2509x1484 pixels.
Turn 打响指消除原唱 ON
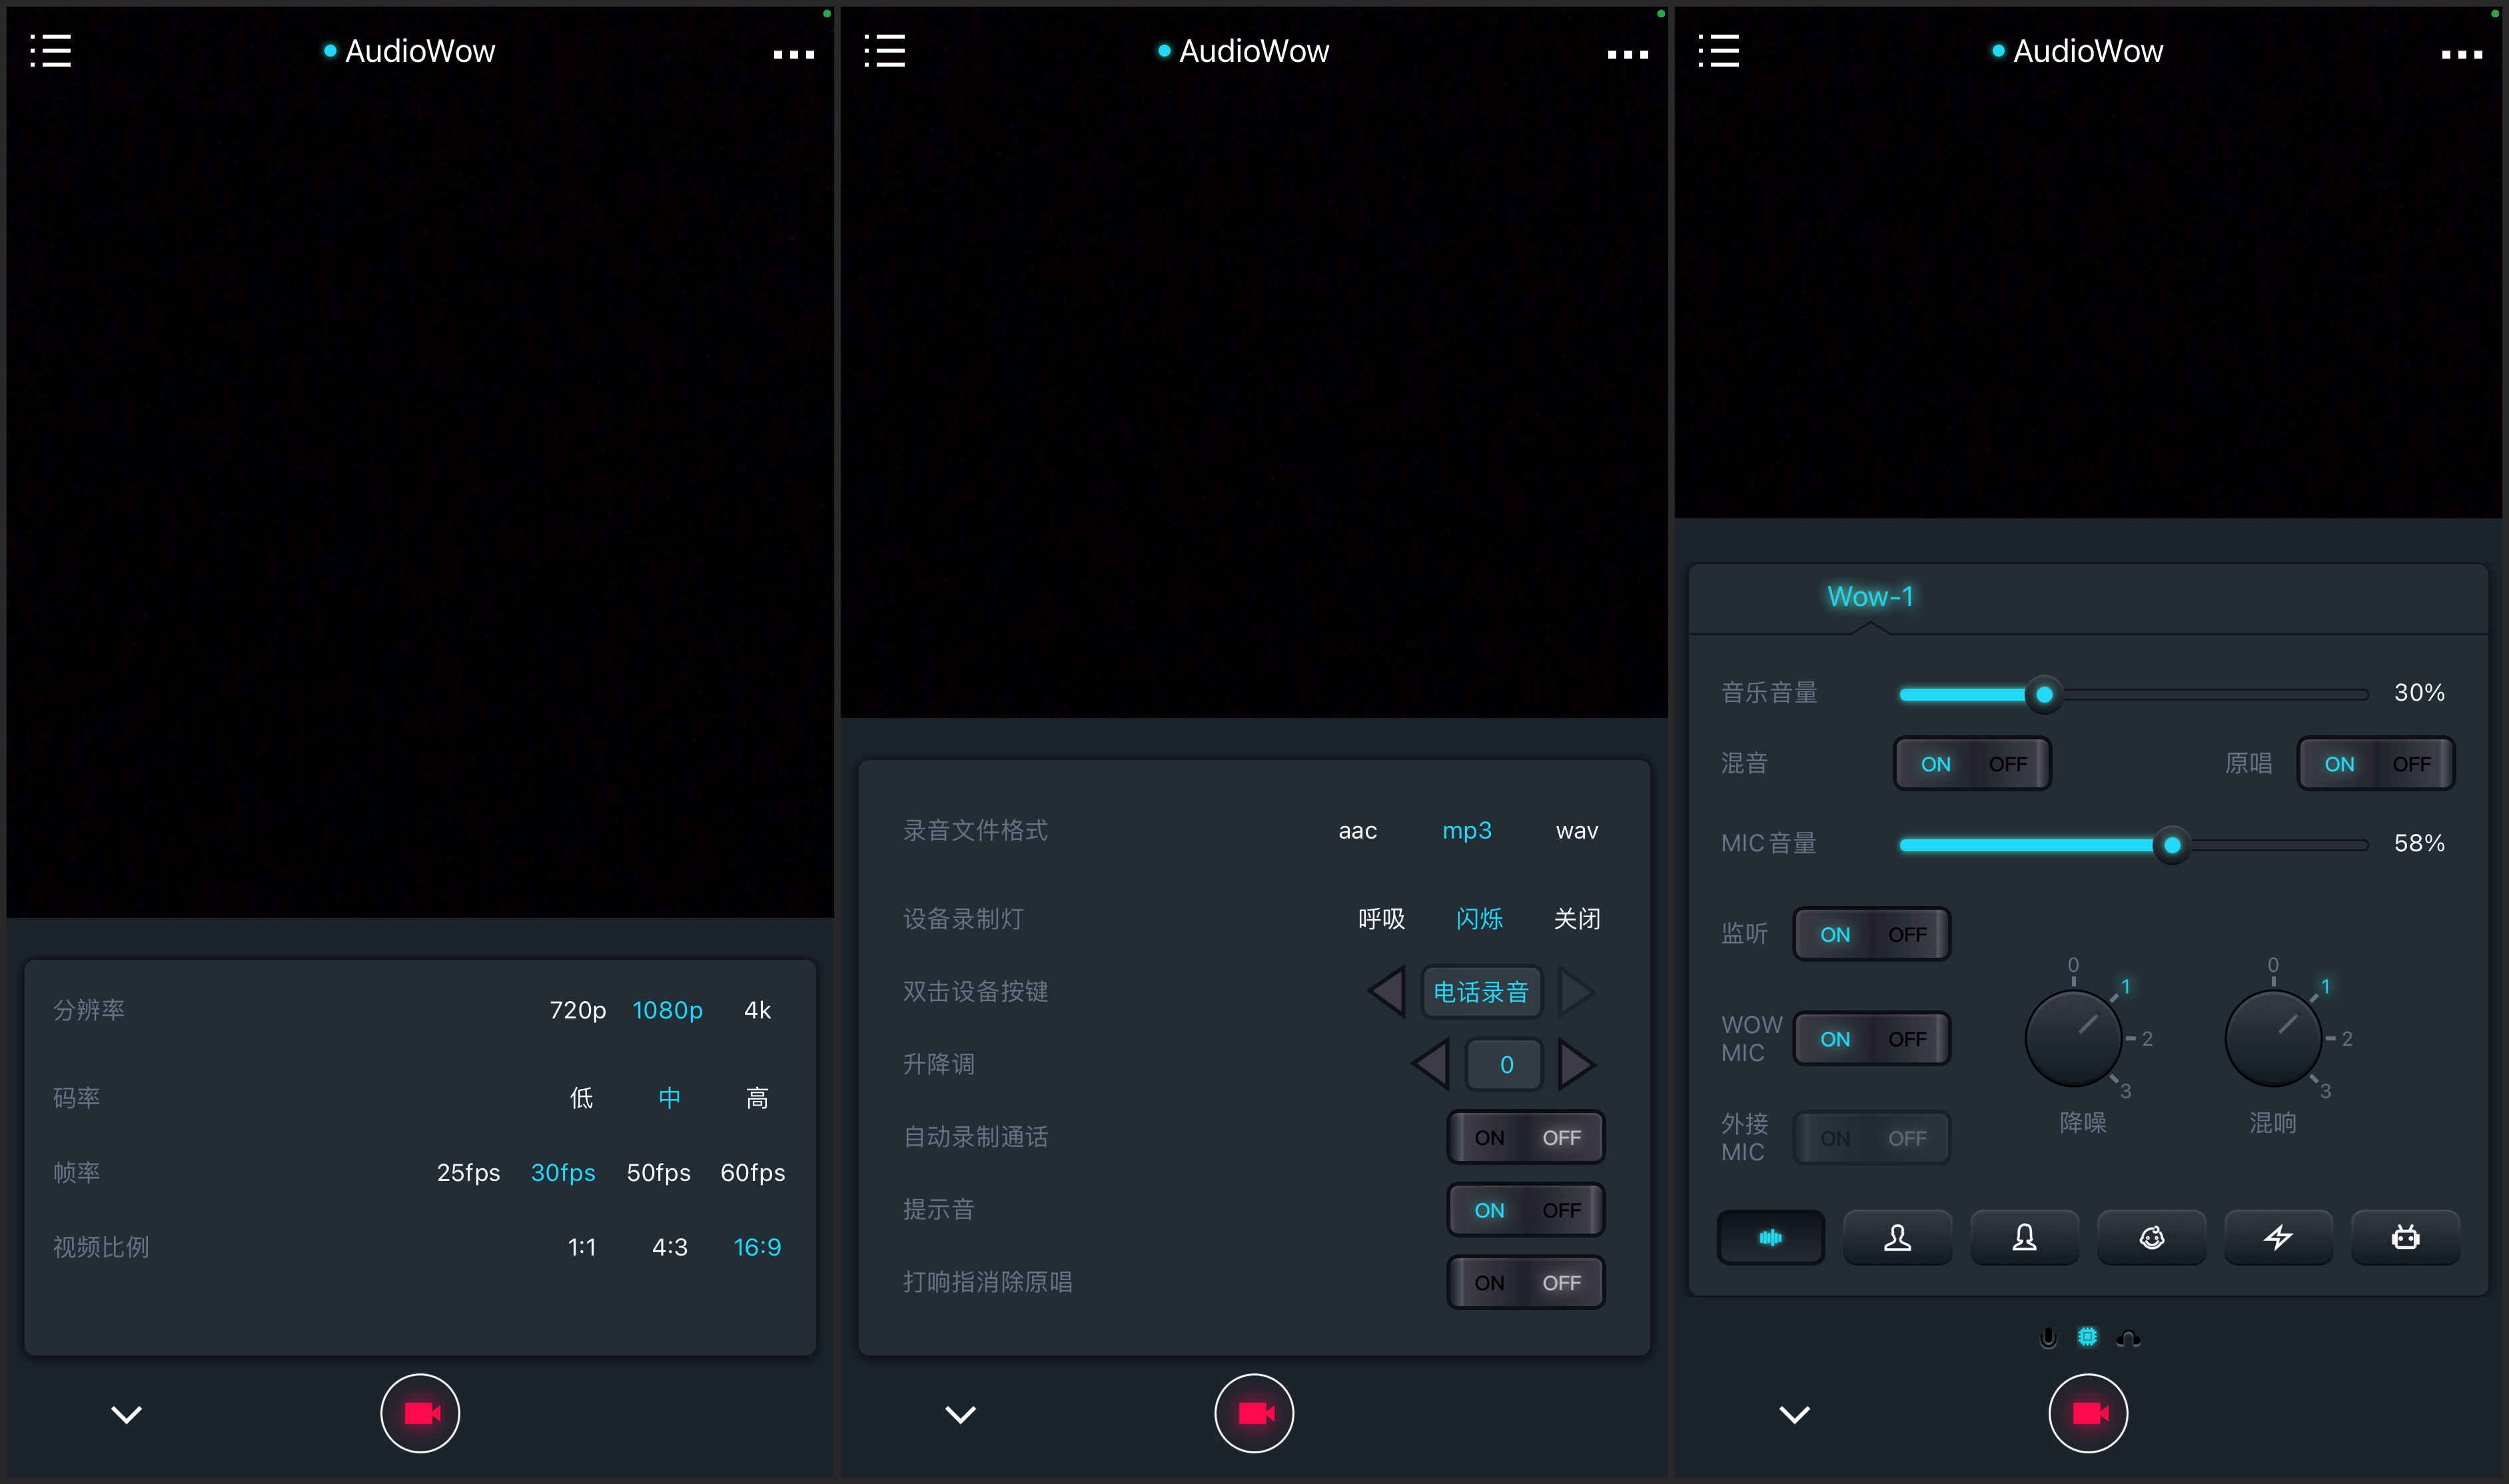pos(1489,1283)
